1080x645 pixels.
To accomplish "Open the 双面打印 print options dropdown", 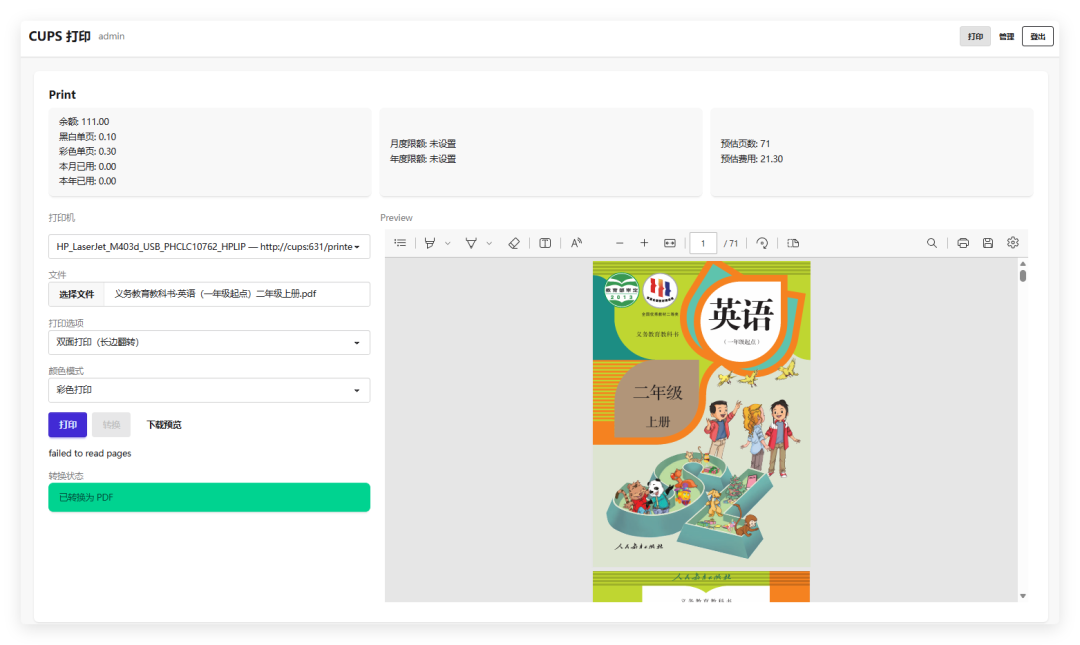I will 209,342.
